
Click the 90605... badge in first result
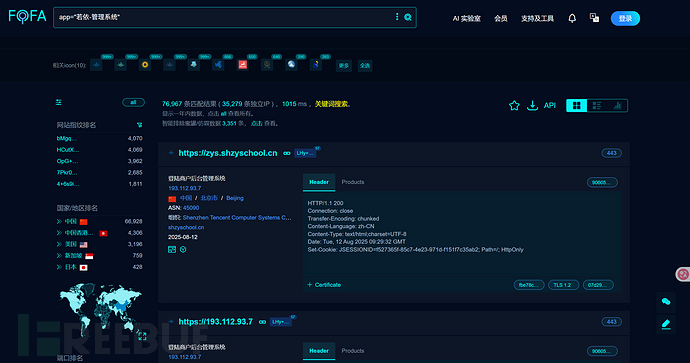coord(602,183)
